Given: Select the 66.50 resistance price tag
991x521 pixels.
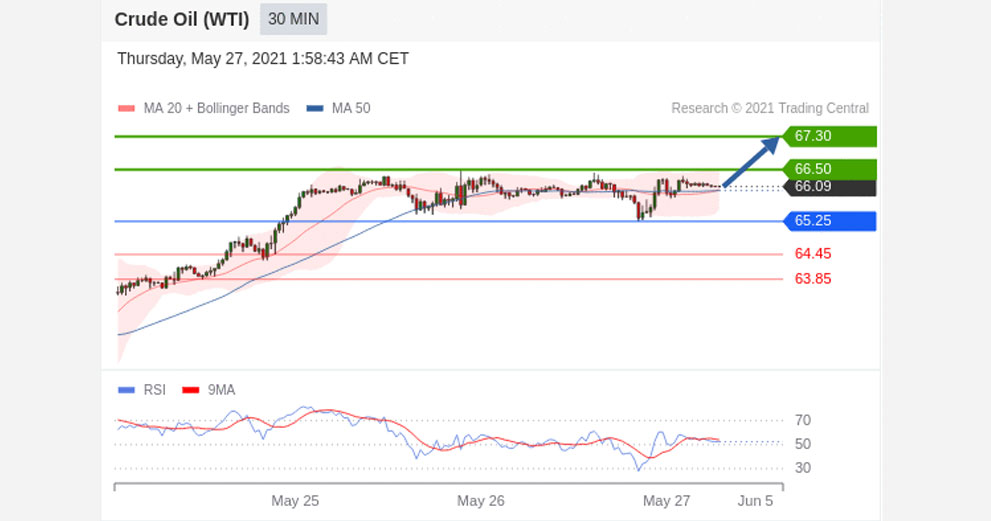Looking at the screenshot, I should [830, 169].
